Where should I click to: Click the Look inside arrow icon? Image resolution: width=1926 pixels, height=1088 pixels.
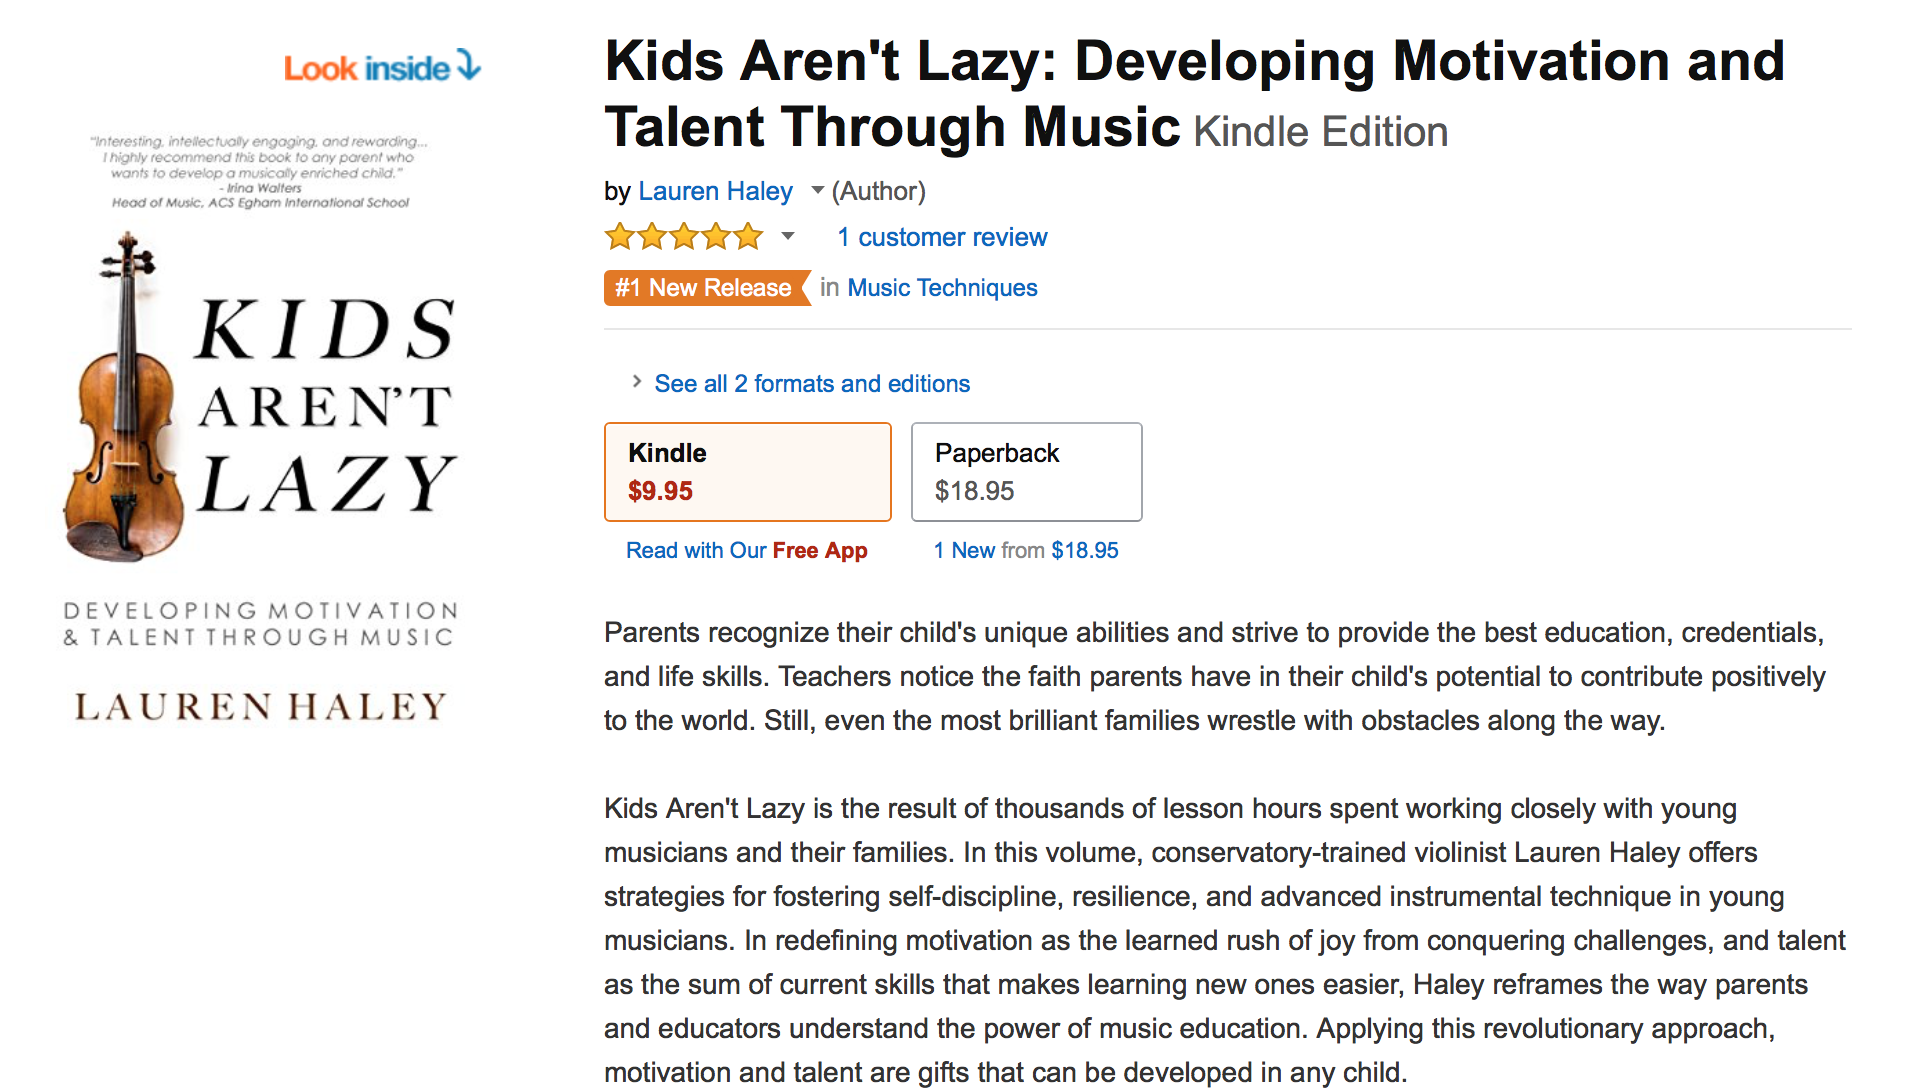pos(469,65)
